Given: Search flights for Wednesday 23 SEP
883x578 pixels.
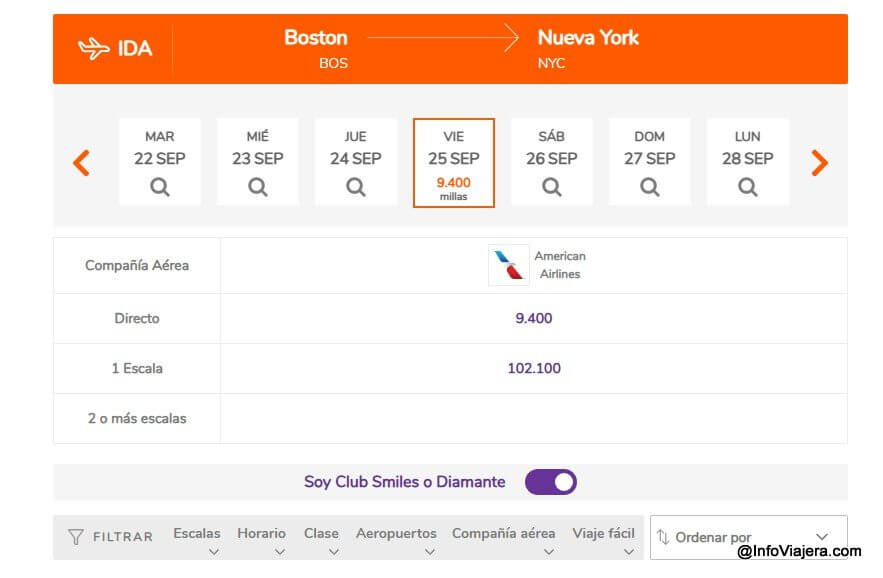Looking at the screenshot, I should click(x=257, y=186).
